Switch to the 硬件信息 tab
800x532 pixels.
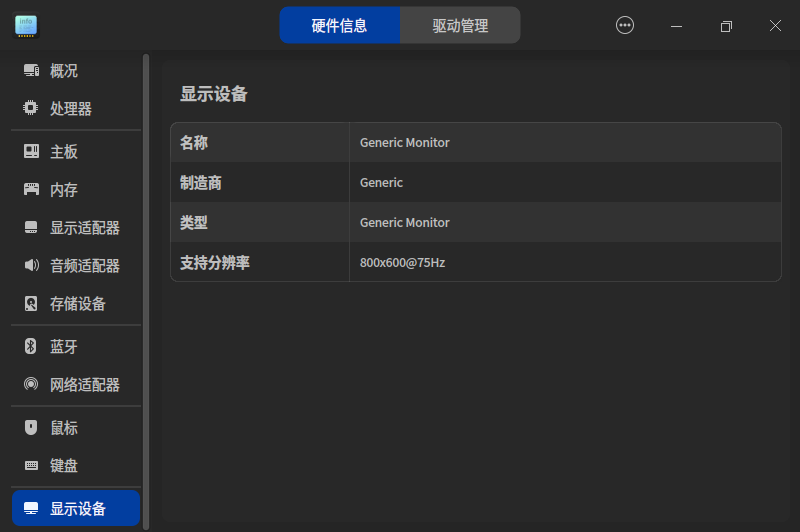click(x=340, y=25)
